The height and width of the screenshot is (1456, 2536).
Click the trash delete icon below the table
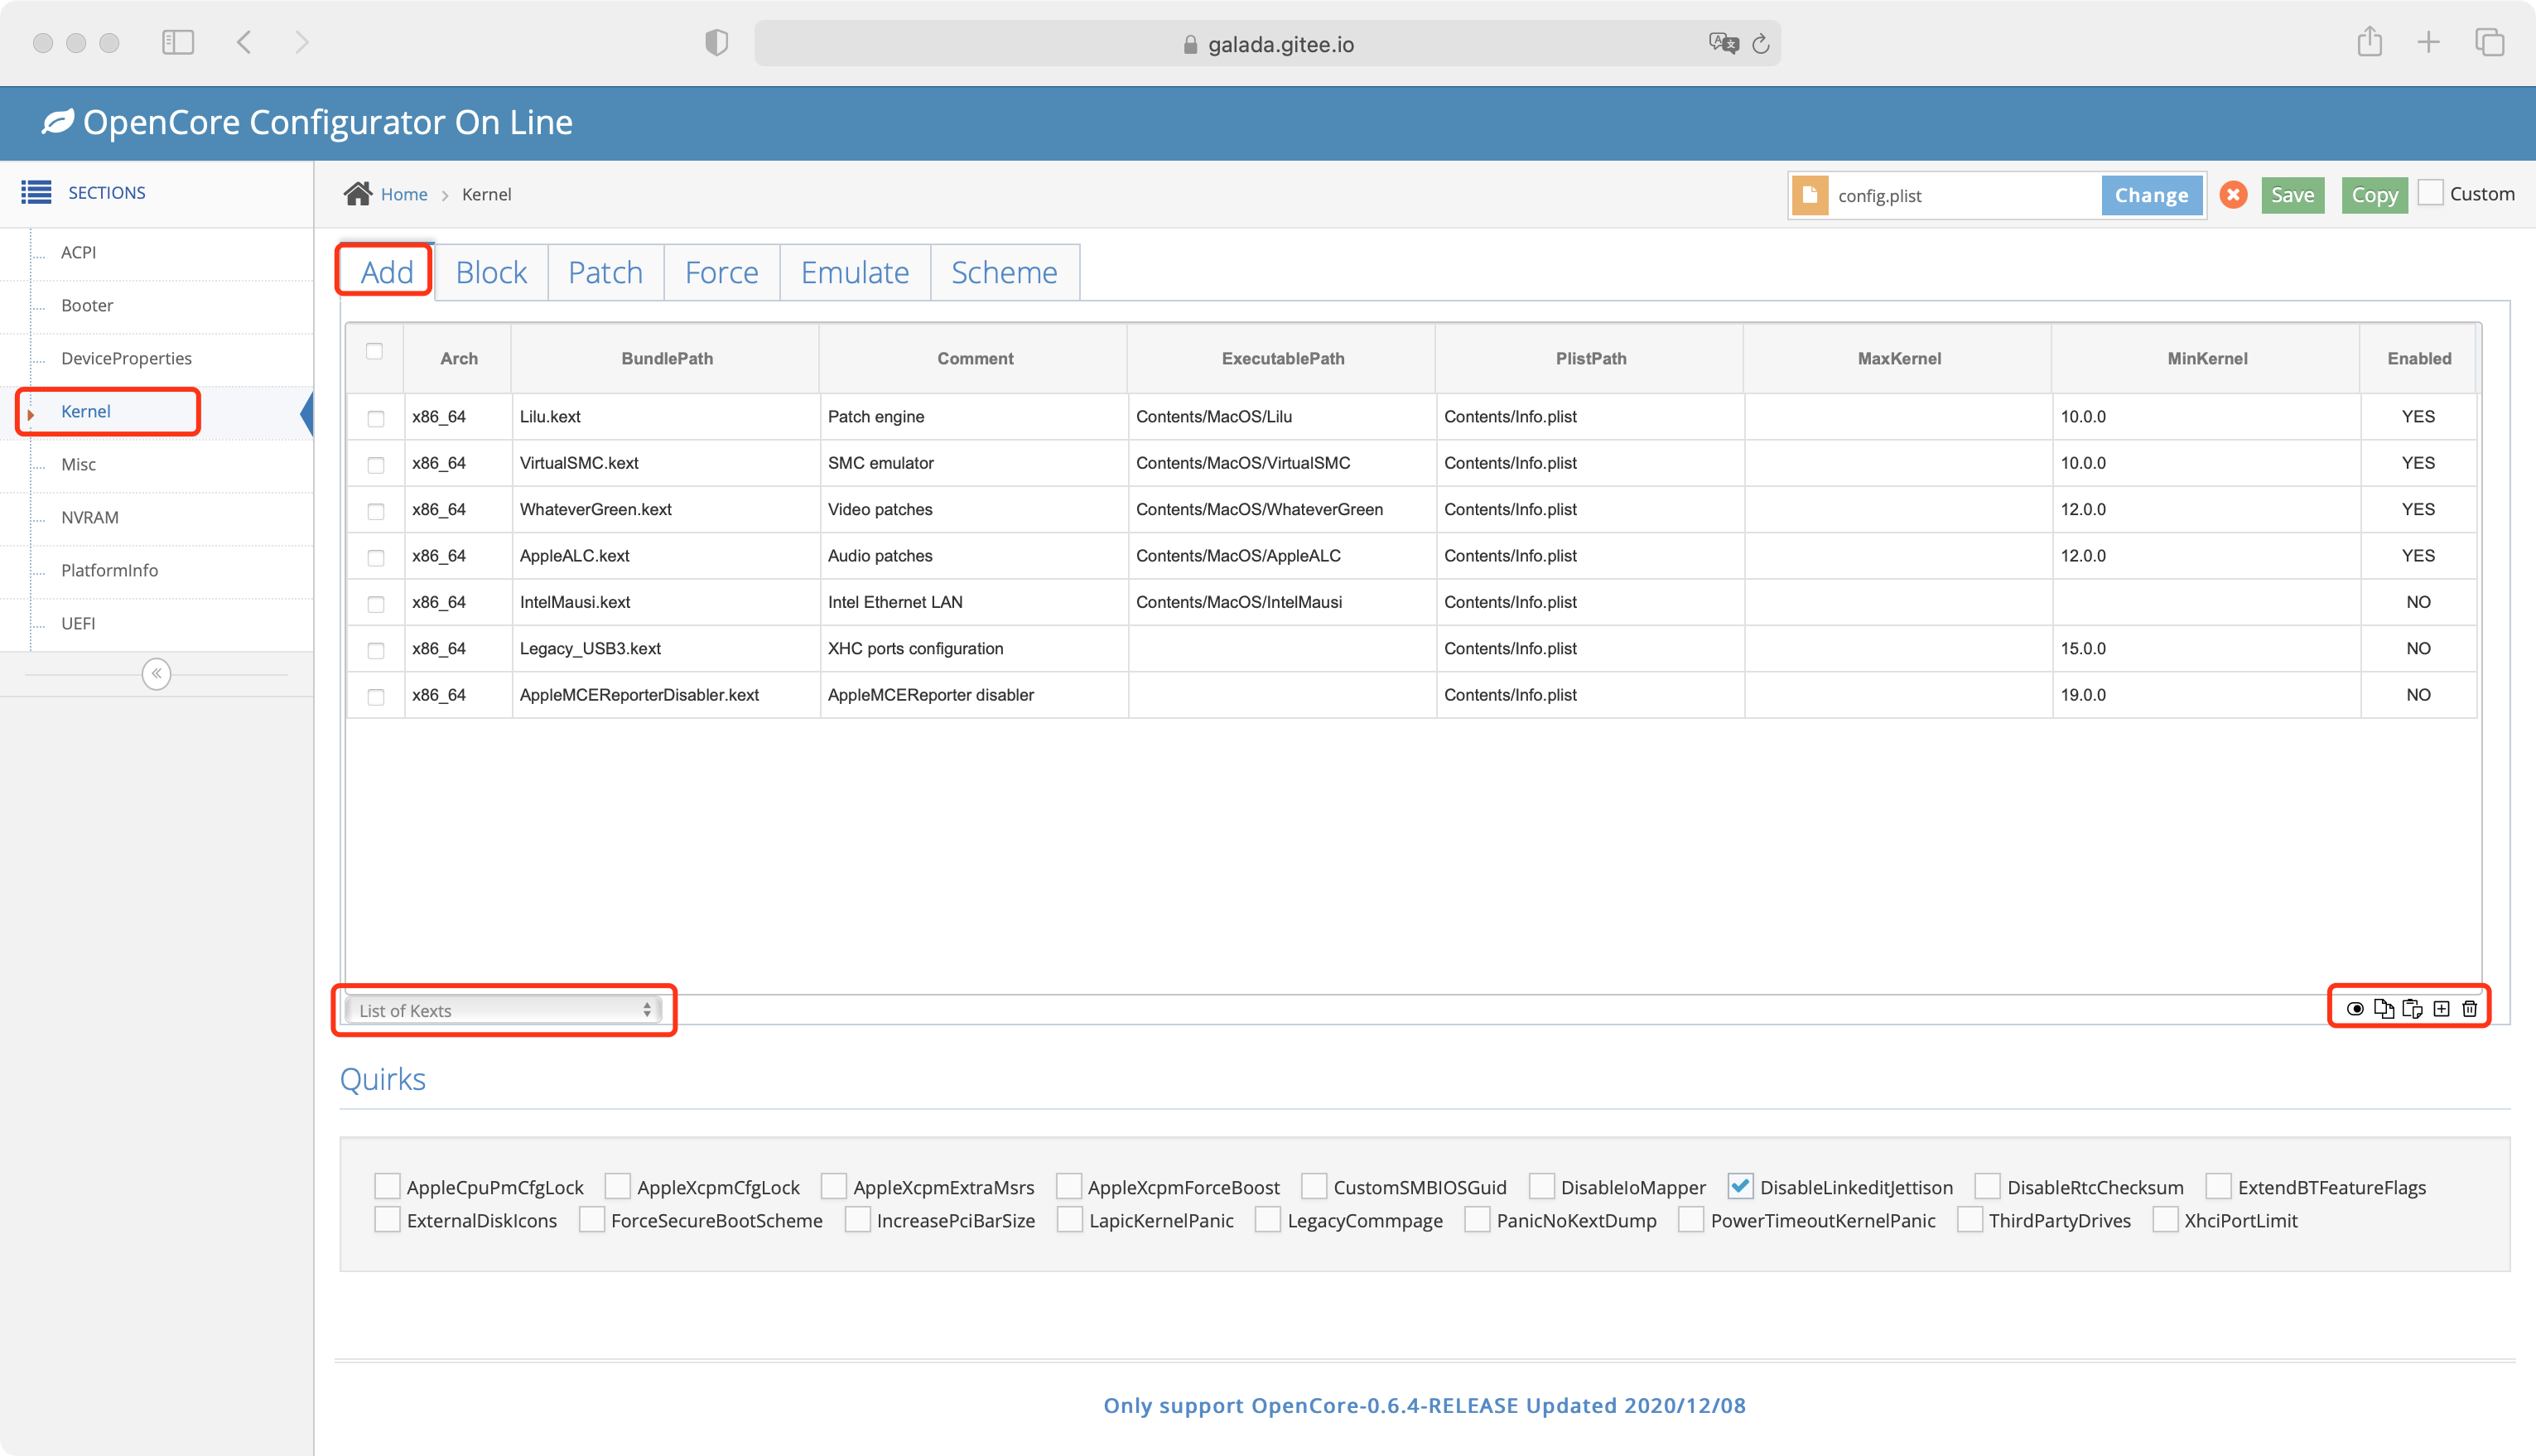pyautogui.click(x=2470, y=1009)
